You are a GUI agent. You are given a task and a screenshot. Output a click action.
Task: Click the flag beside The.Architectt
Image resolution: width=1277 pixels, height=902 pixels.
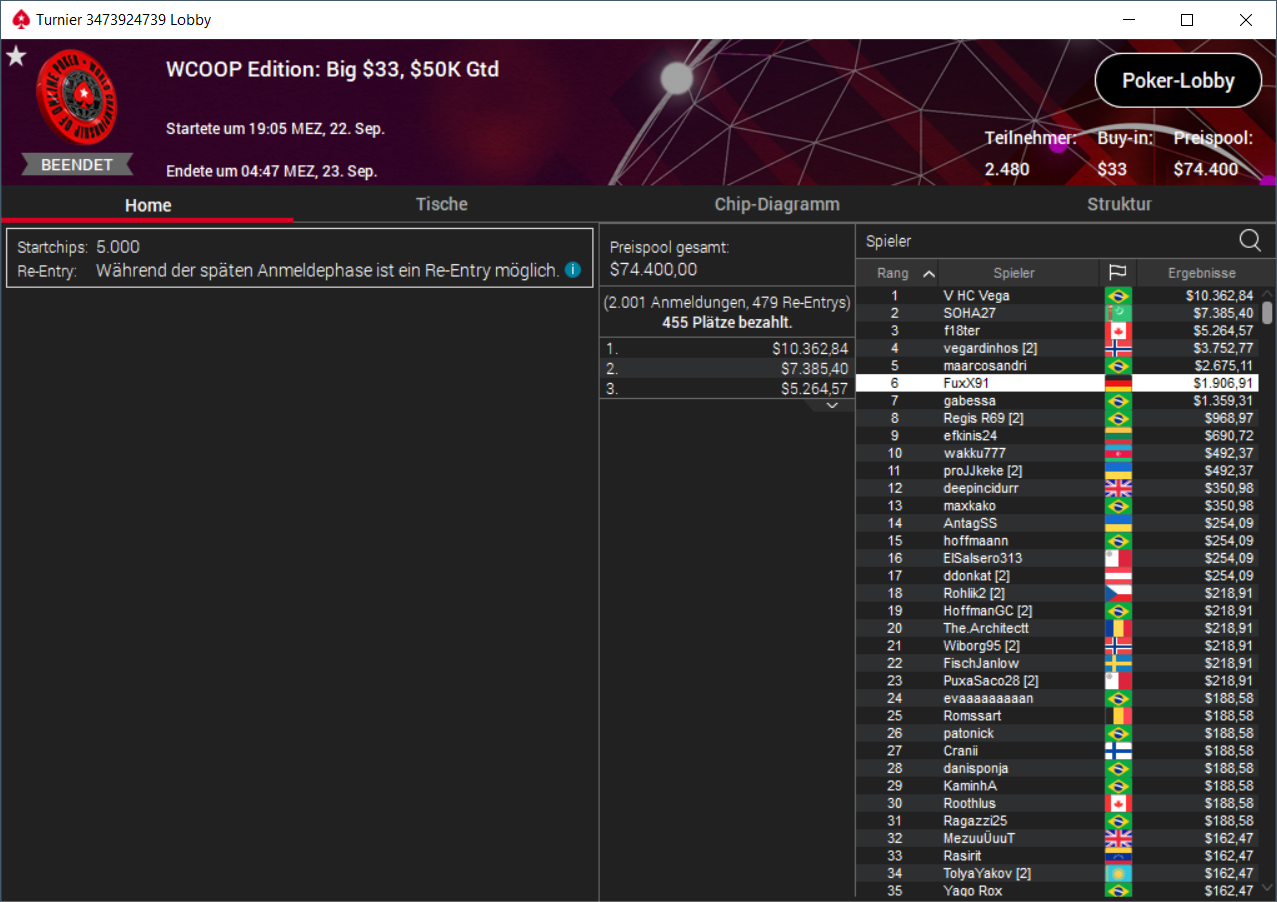(x=1117, y=628)
